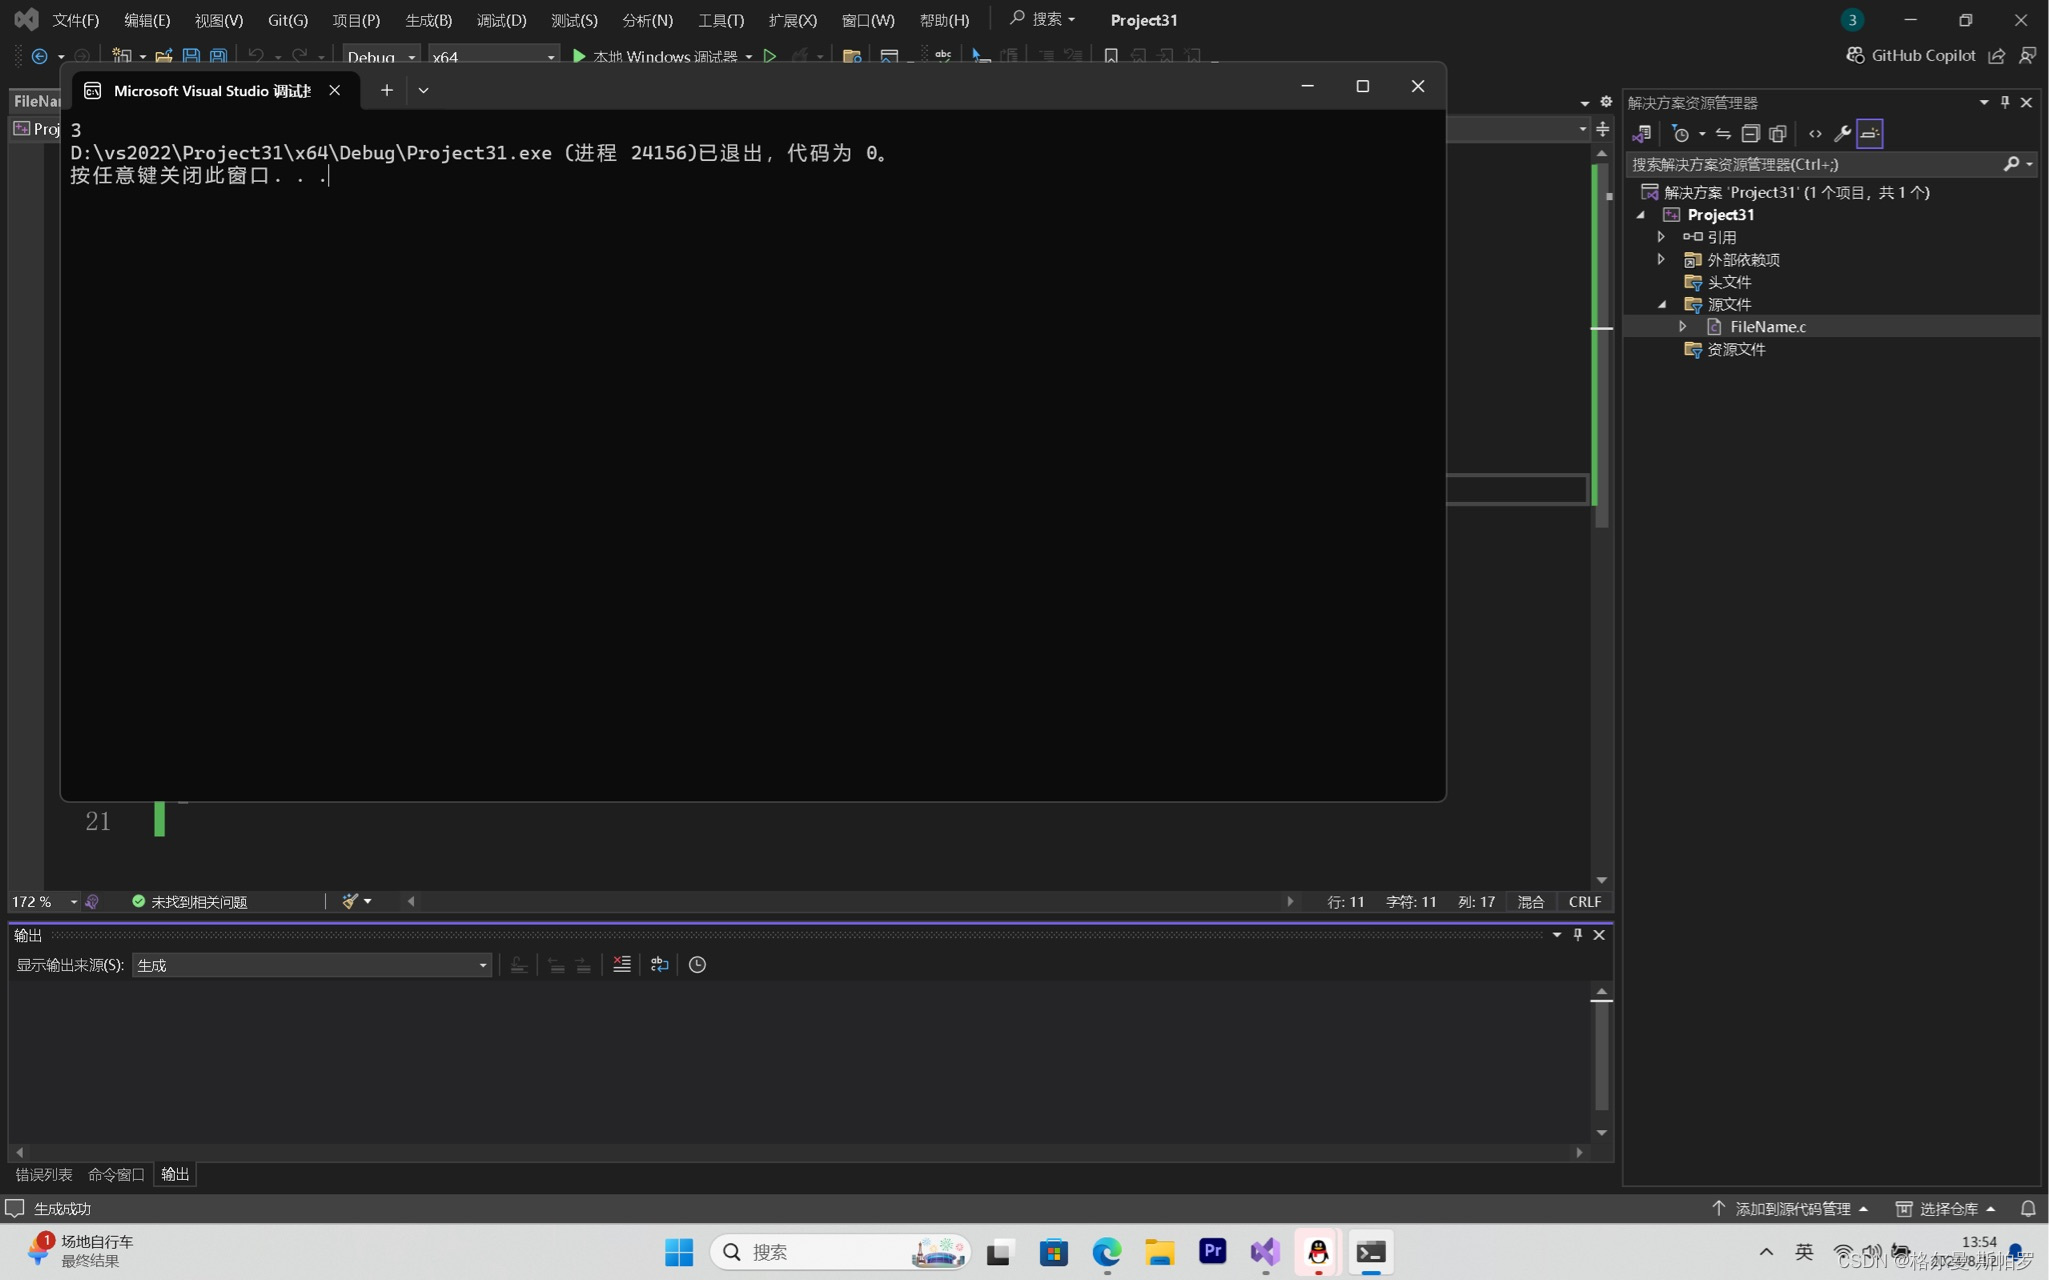
Task: Click the 未找到相关问题 status indicator
Action: click(x=190, y=901)
